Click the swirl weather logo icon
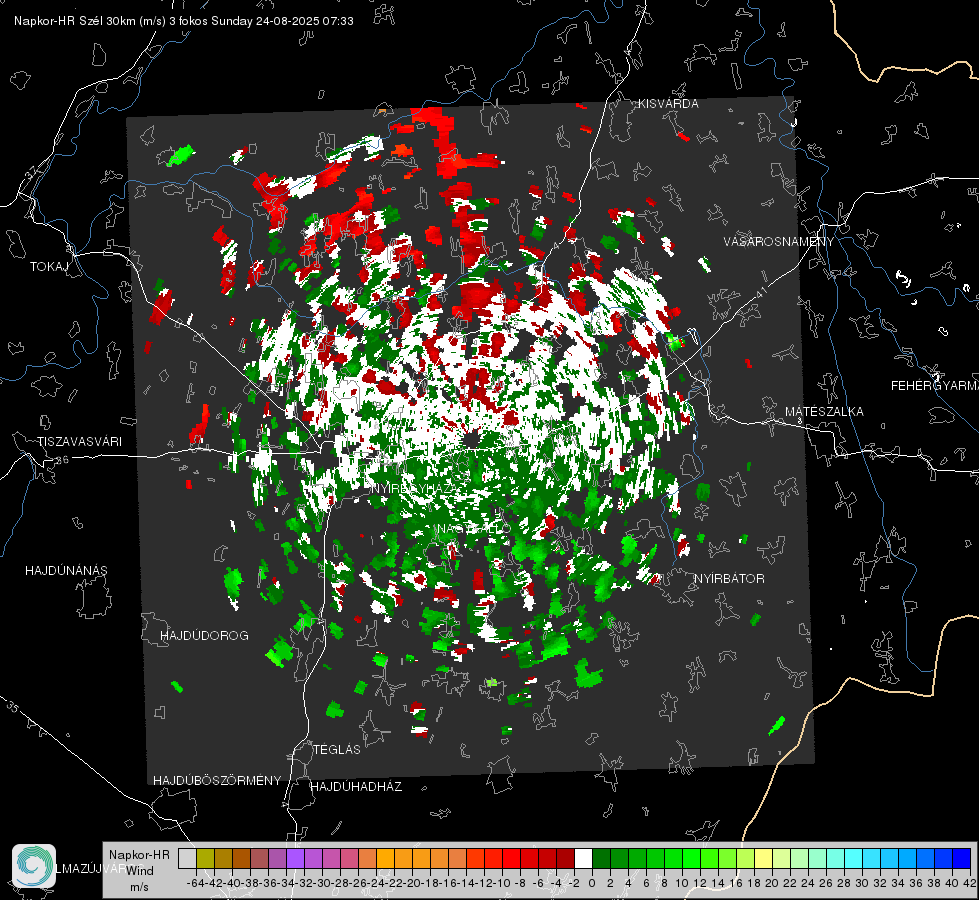Viewport: 979px width, 900px height. click(34, 866)
